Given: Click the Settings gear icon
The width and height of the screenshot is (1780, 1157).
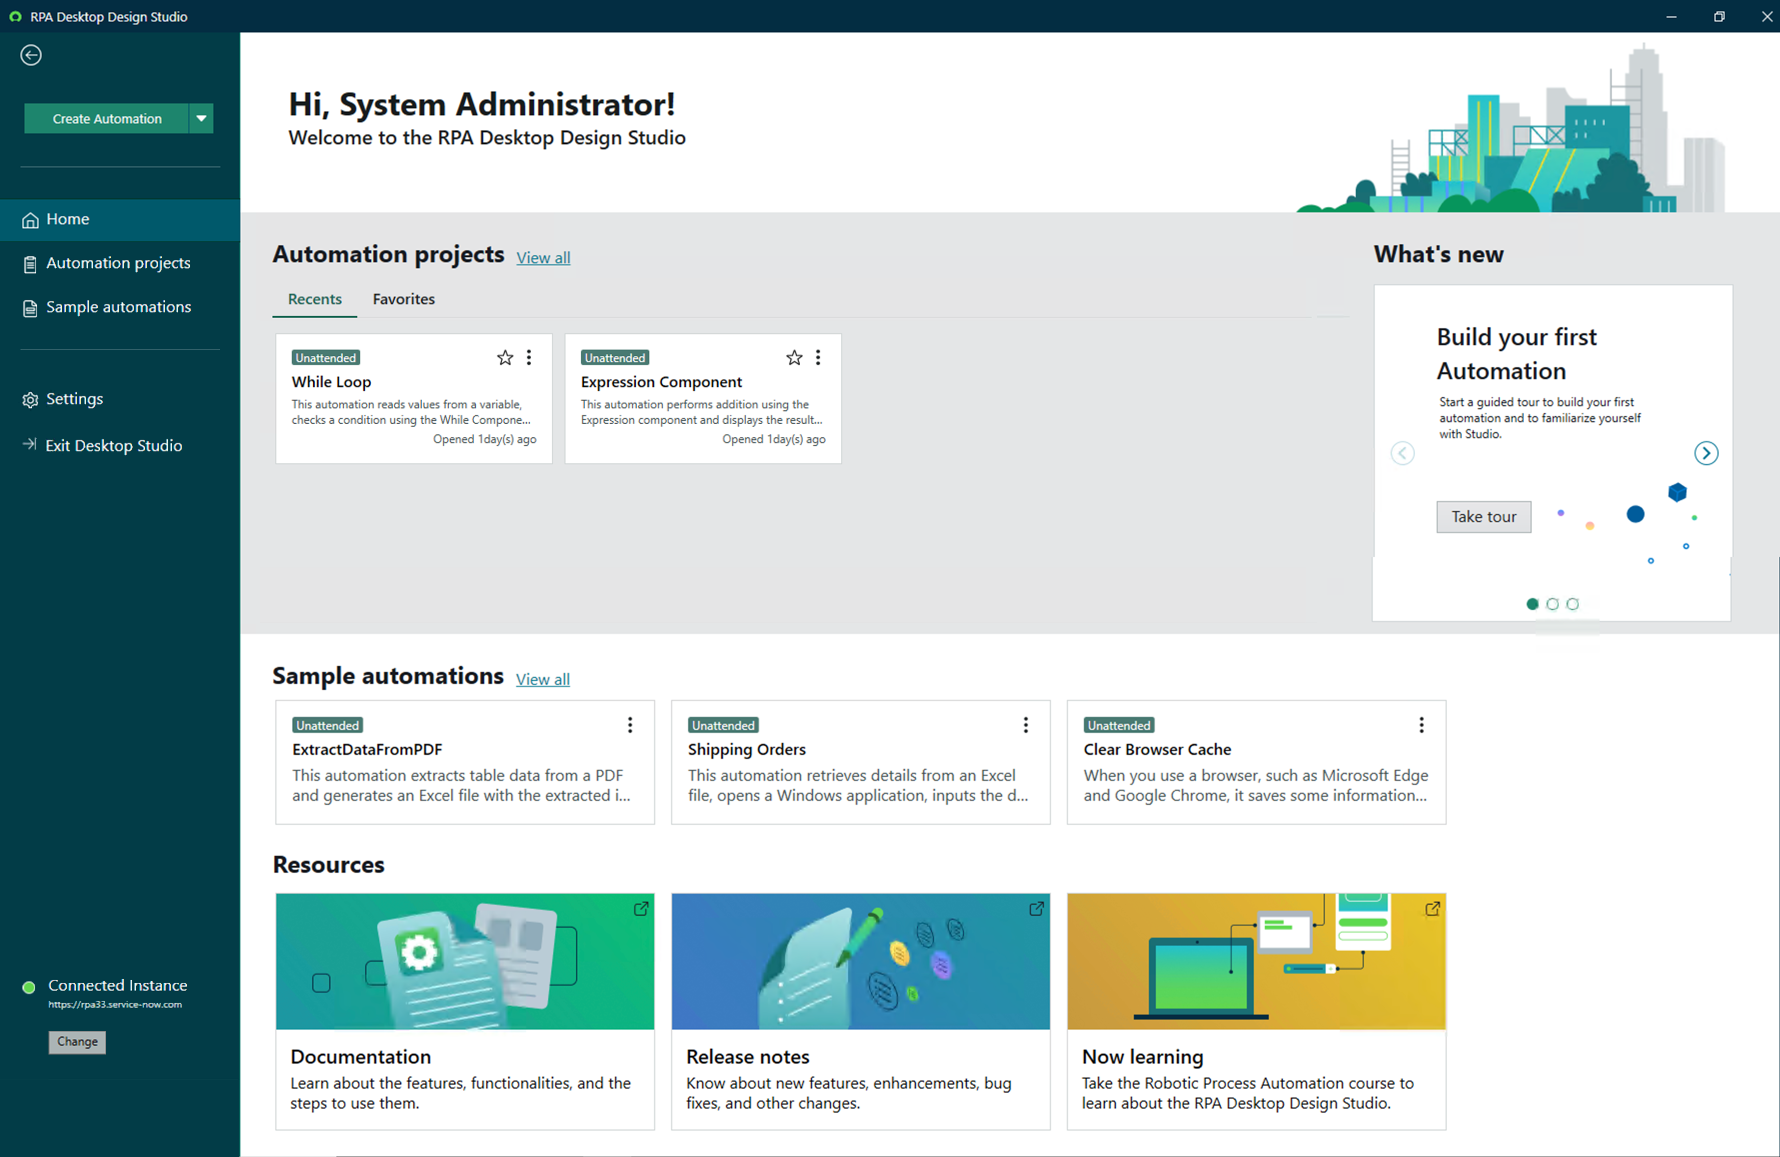Looking at the screenshot, I should (30, 400).
